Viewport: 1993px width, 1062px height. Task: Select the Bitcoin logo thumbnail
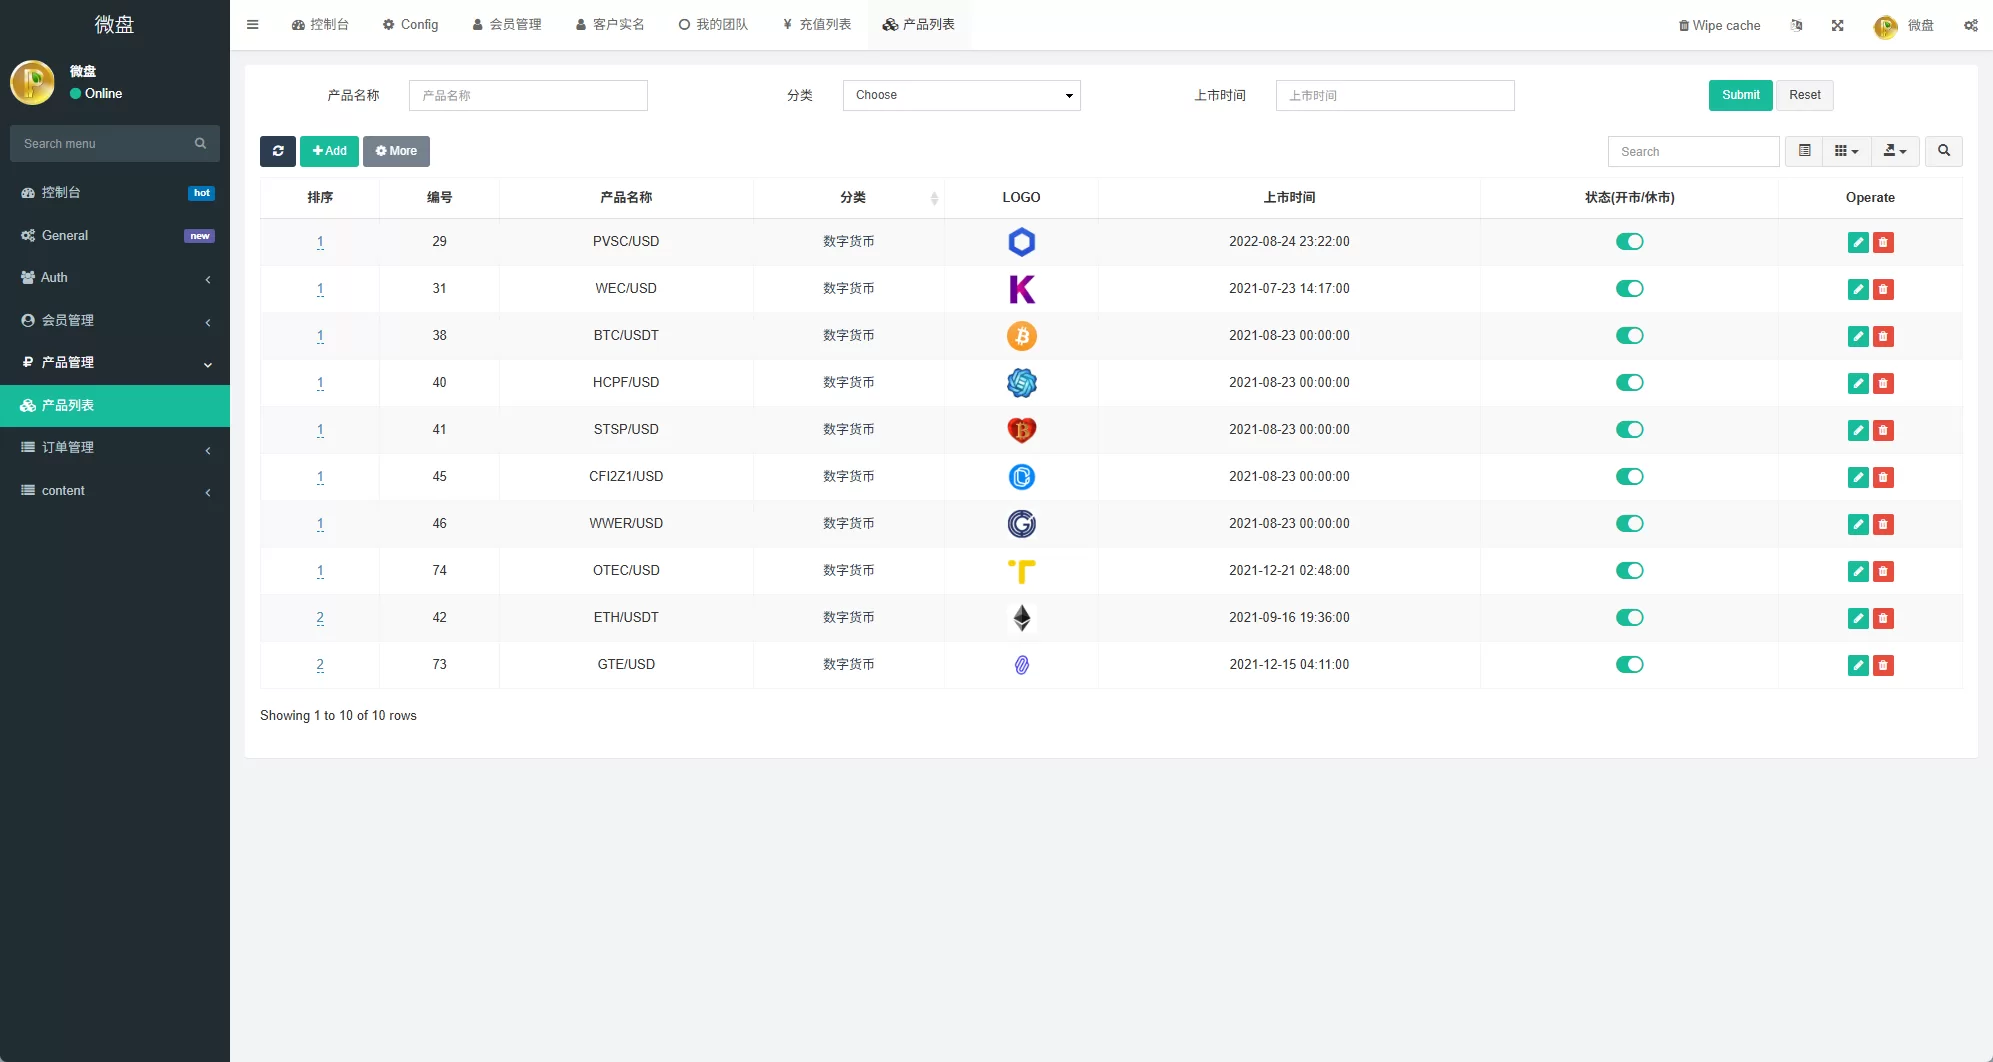tap(1021, 336)
